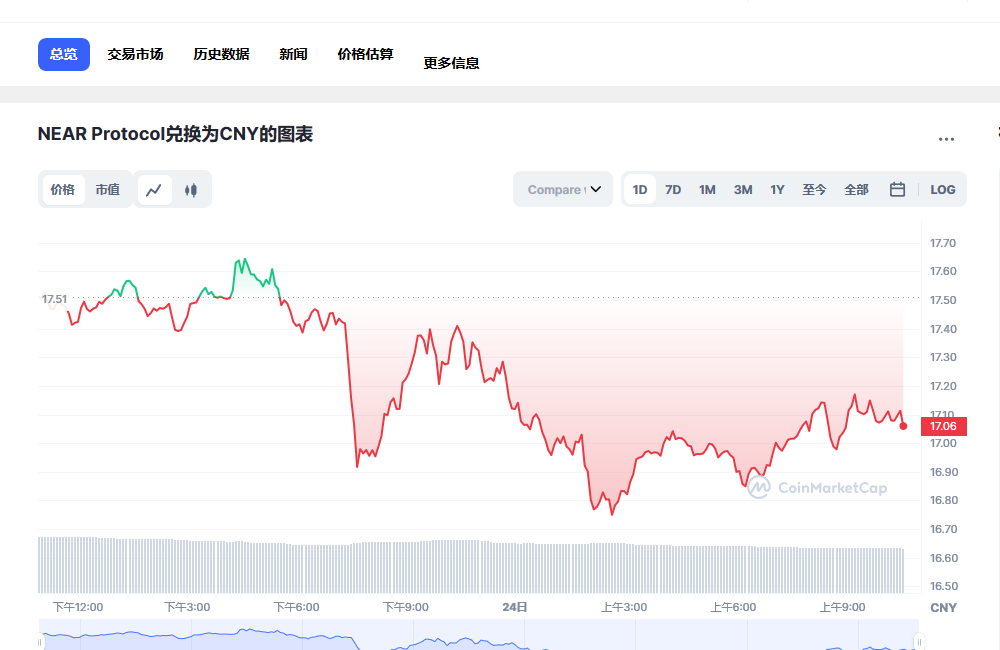Select the 价格 price toggle
This screenshot has width=1000, height=650.
click(x=62, y=189)
